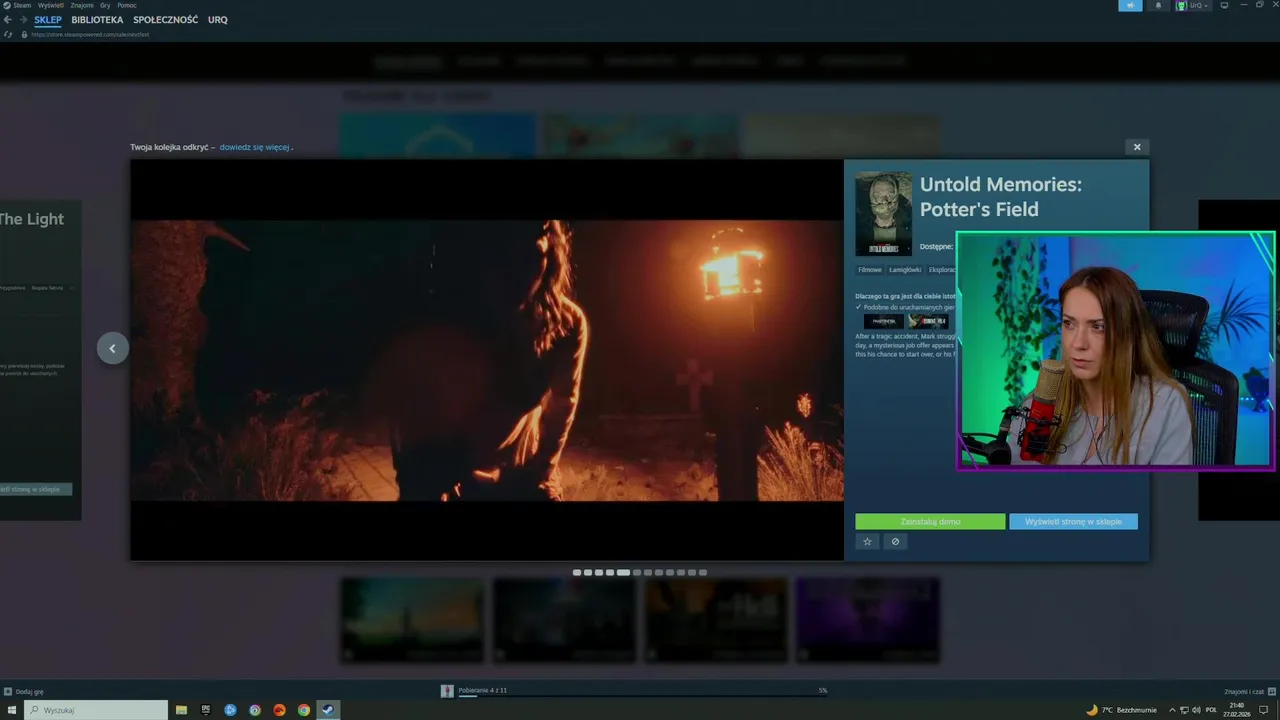Click the POL language indicator
The height and width of the screenshot is (720, 1280).
pos(1211,710)
